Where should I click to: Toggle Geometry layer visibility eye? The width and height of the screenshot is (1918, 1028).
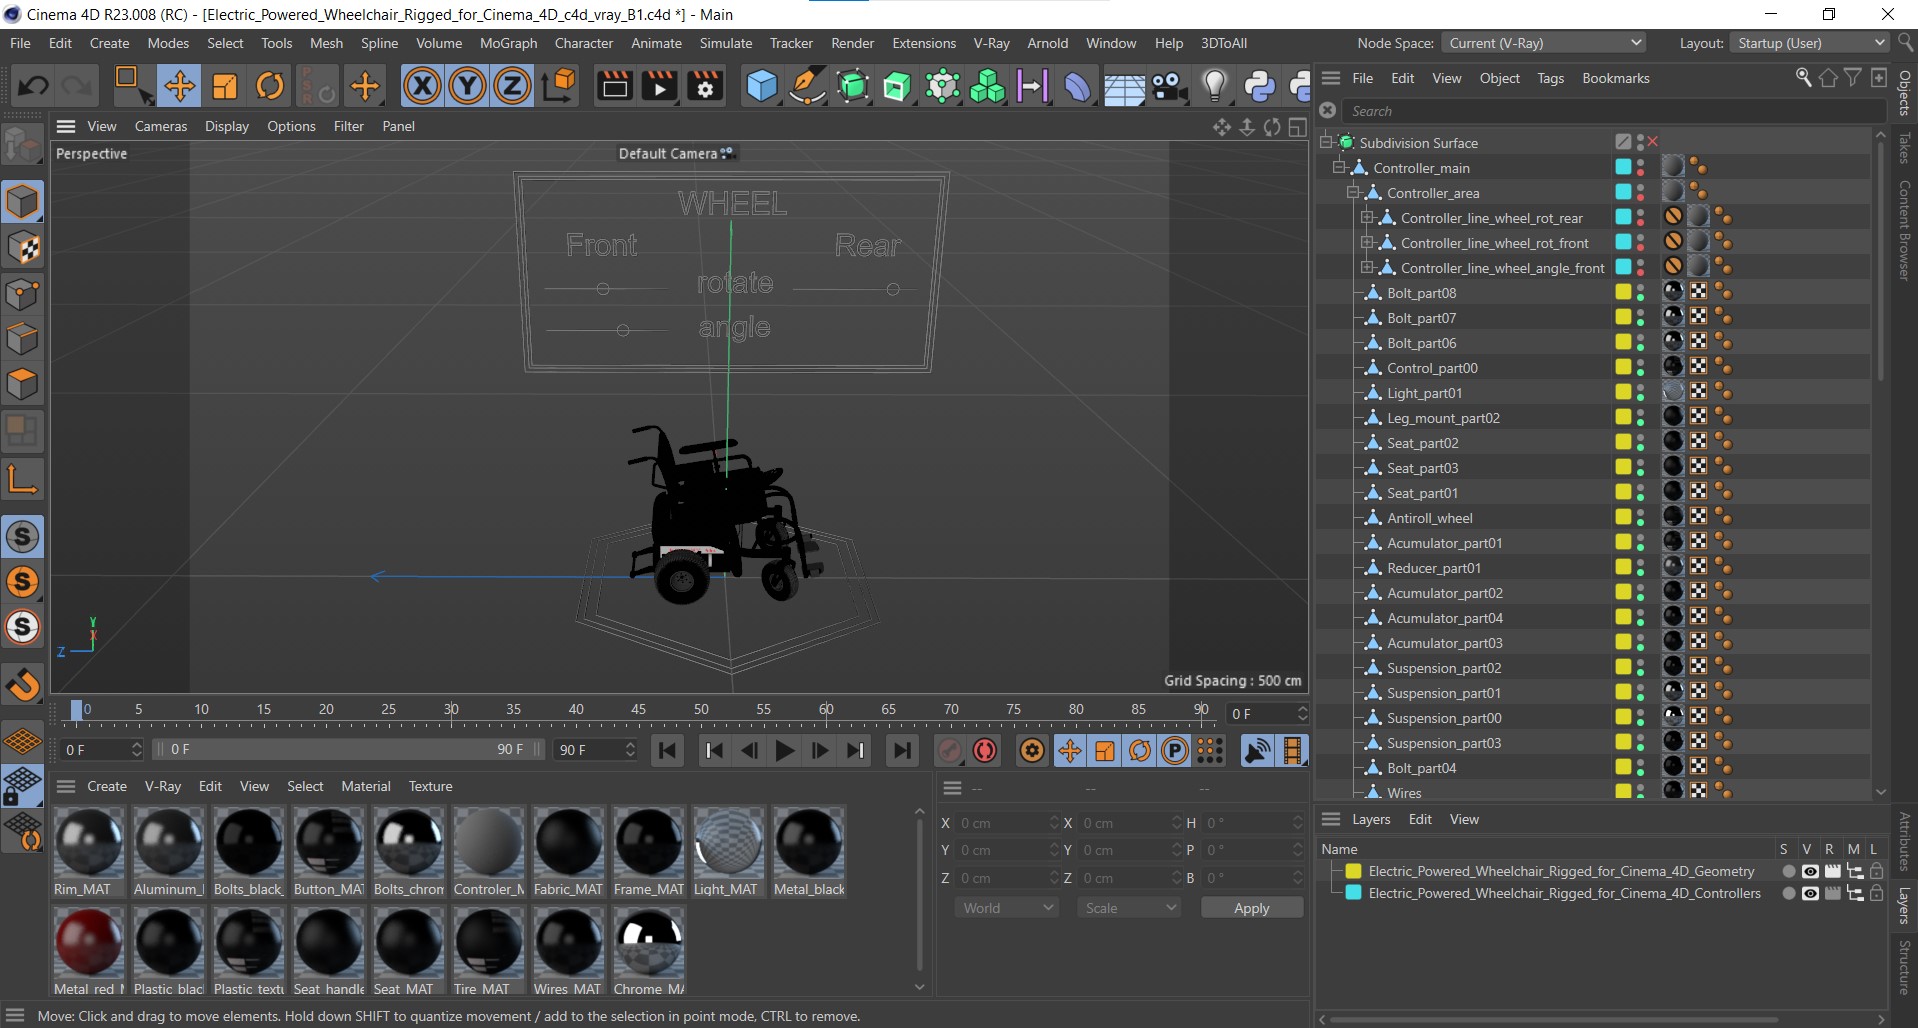1810,871
